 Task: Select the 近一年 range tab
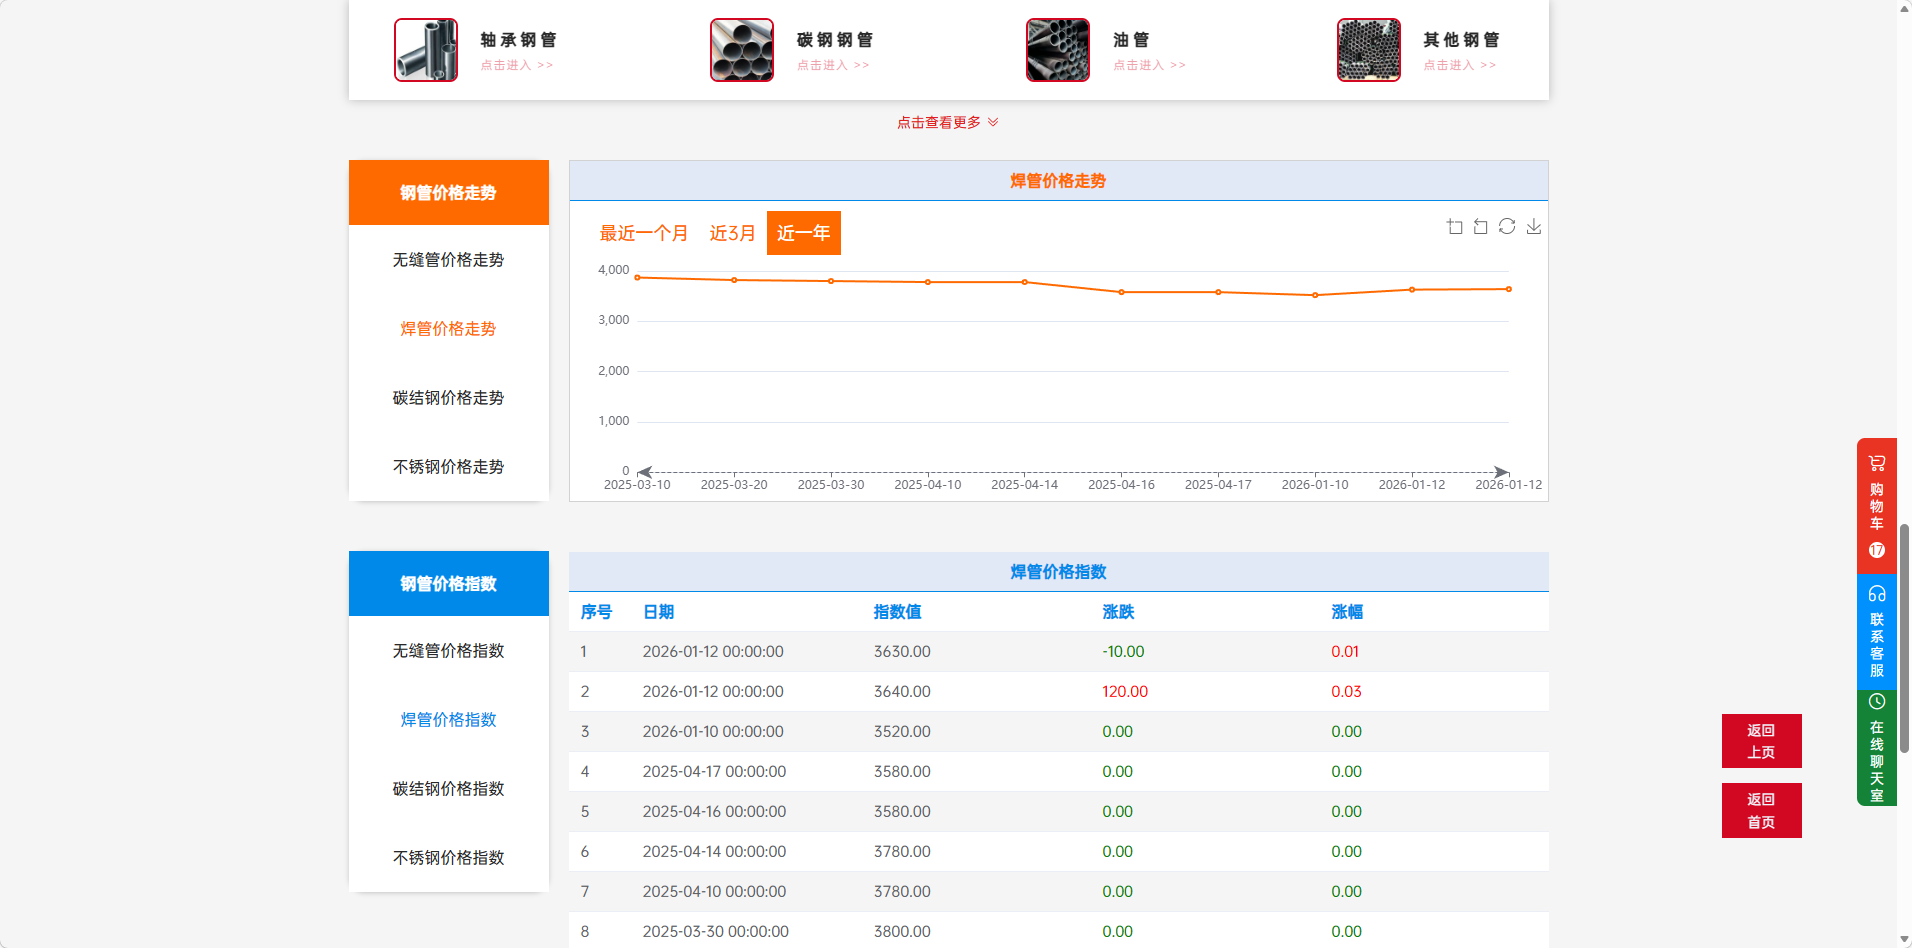click(803, 233)
